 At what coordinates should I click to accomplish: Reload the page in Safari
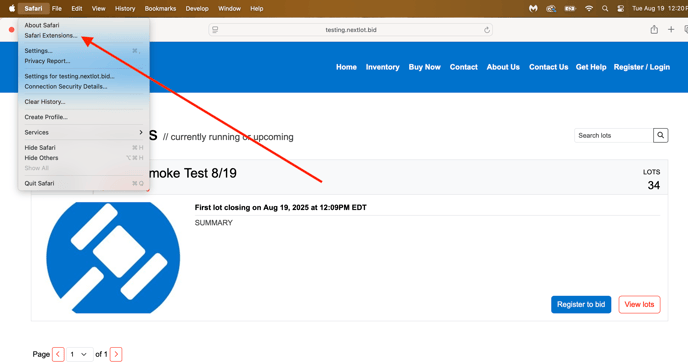coord(487,30)
